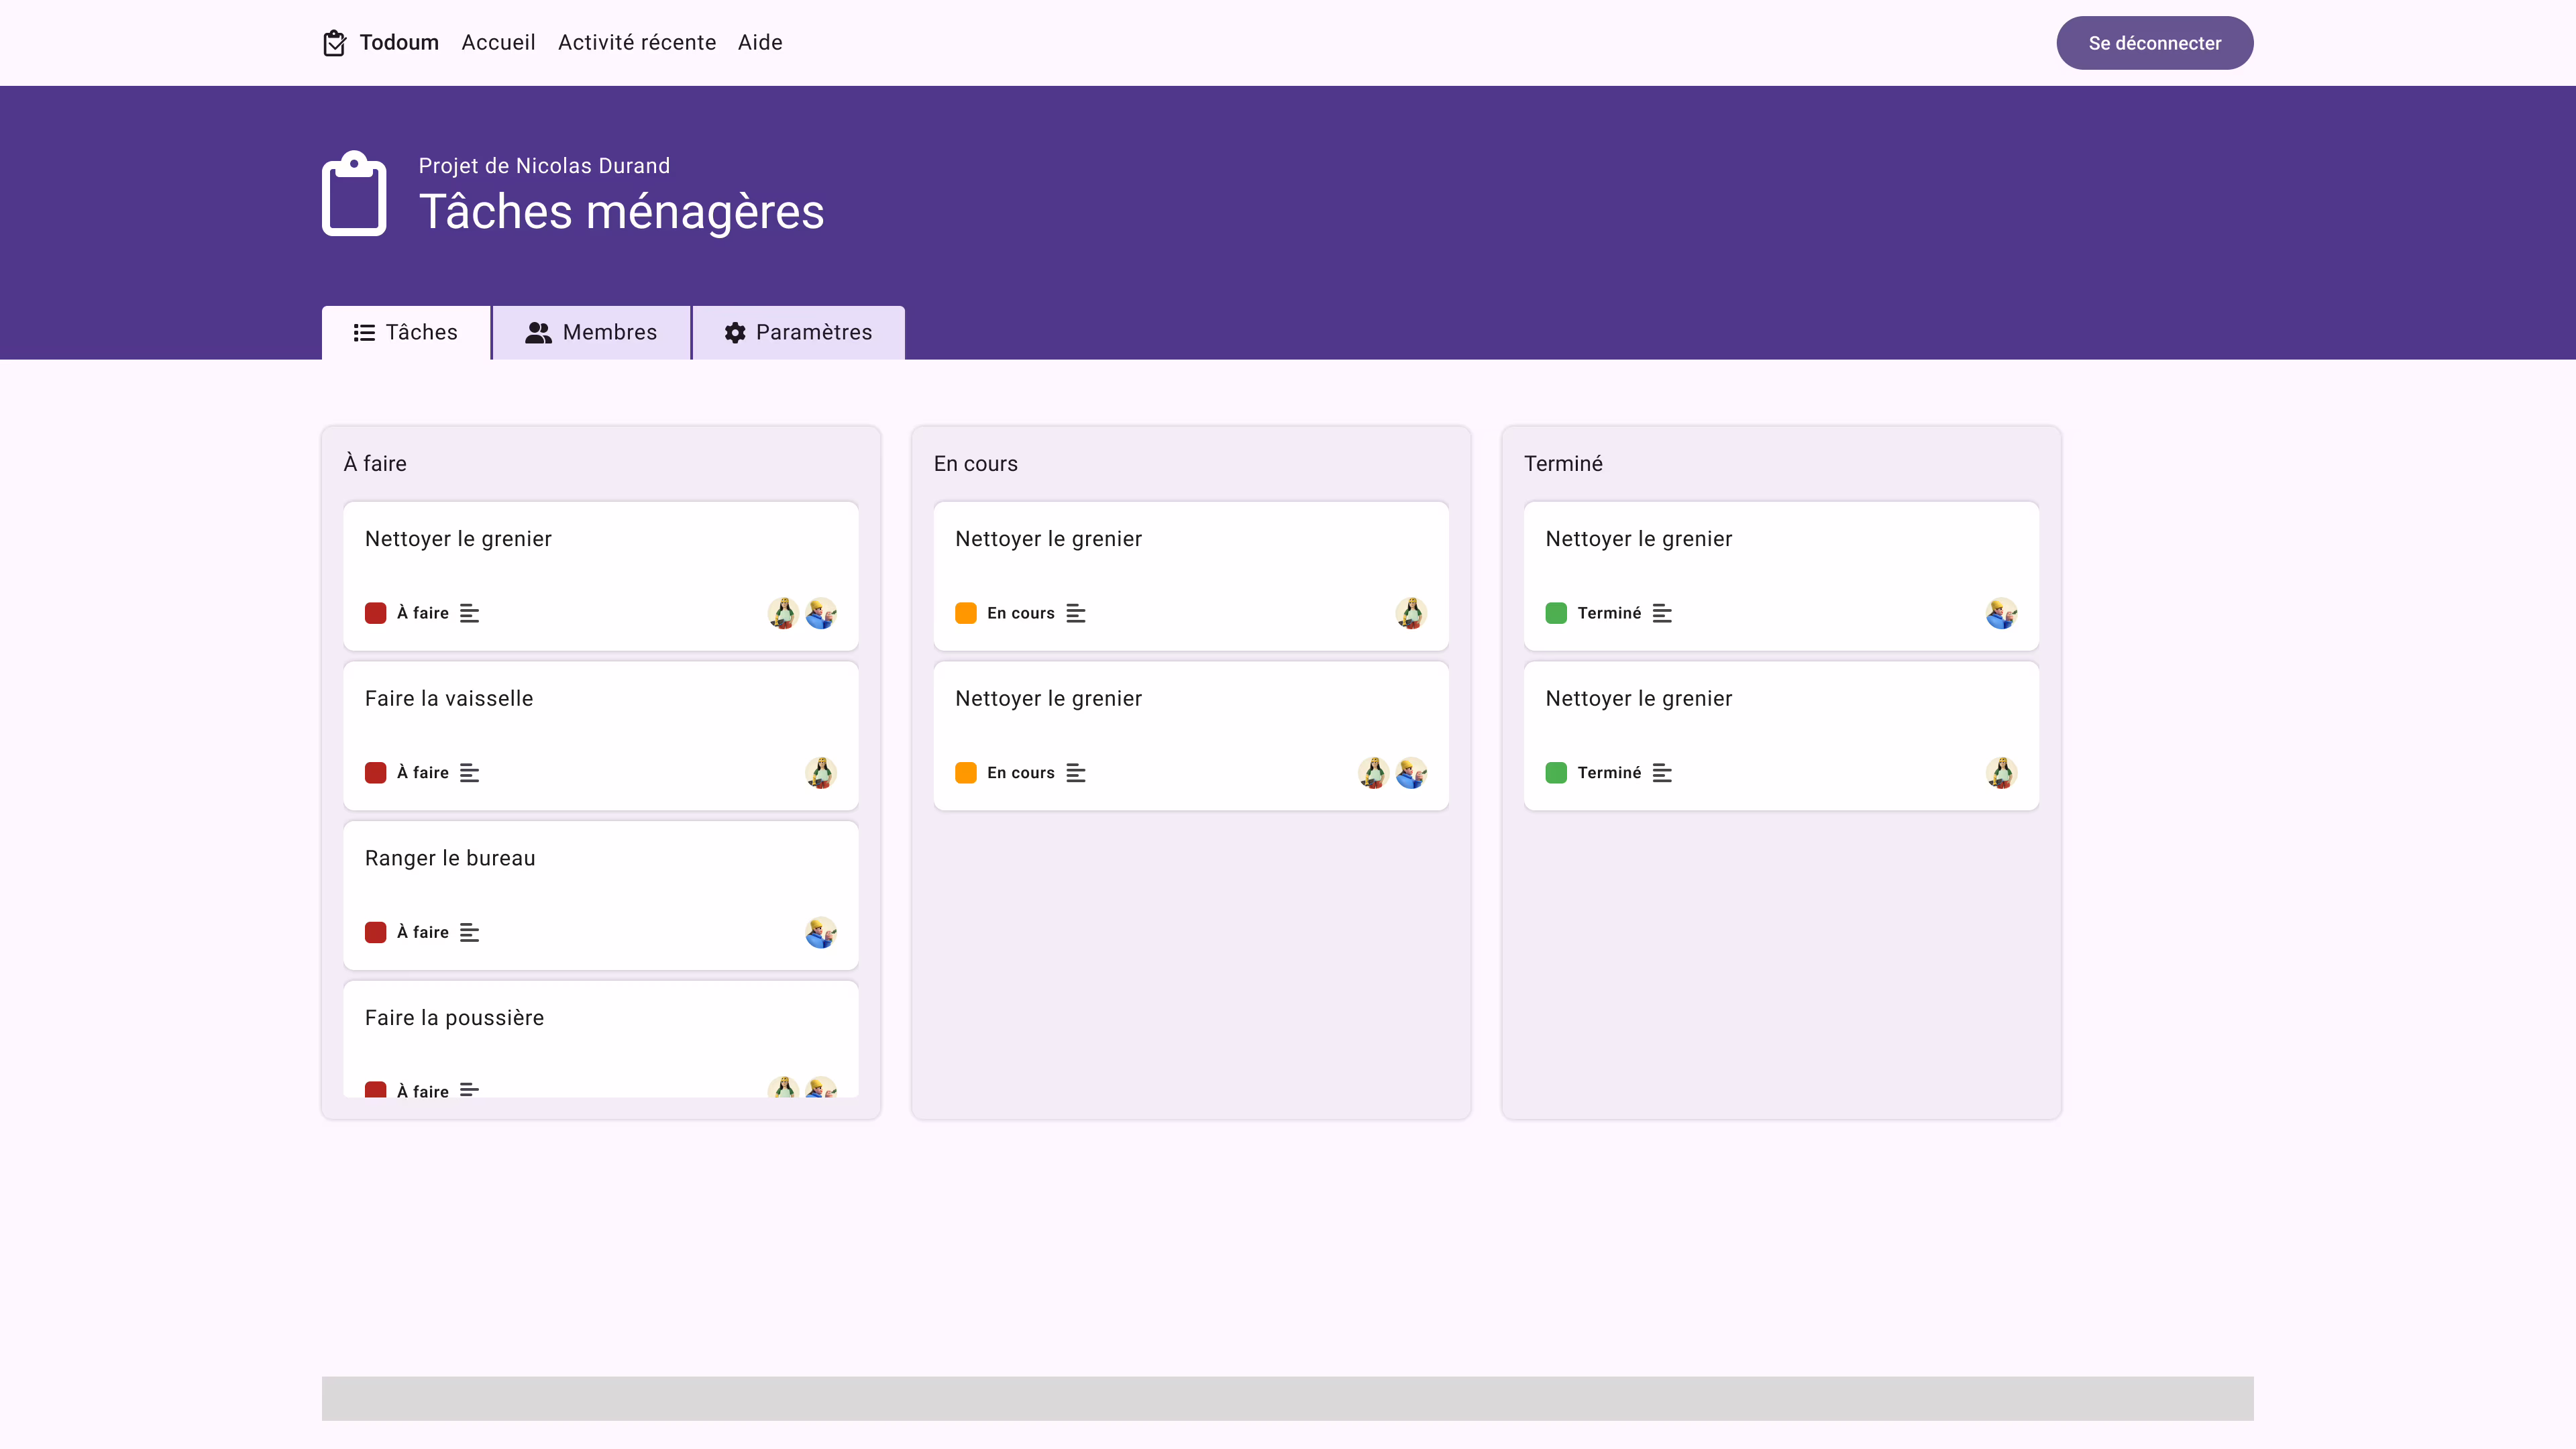The image size is (2576, 1449).
Task: Click green-shirt avatar on À faire Nettoyer le grenier
Action: pyautogui.click(x=783, y=613)
